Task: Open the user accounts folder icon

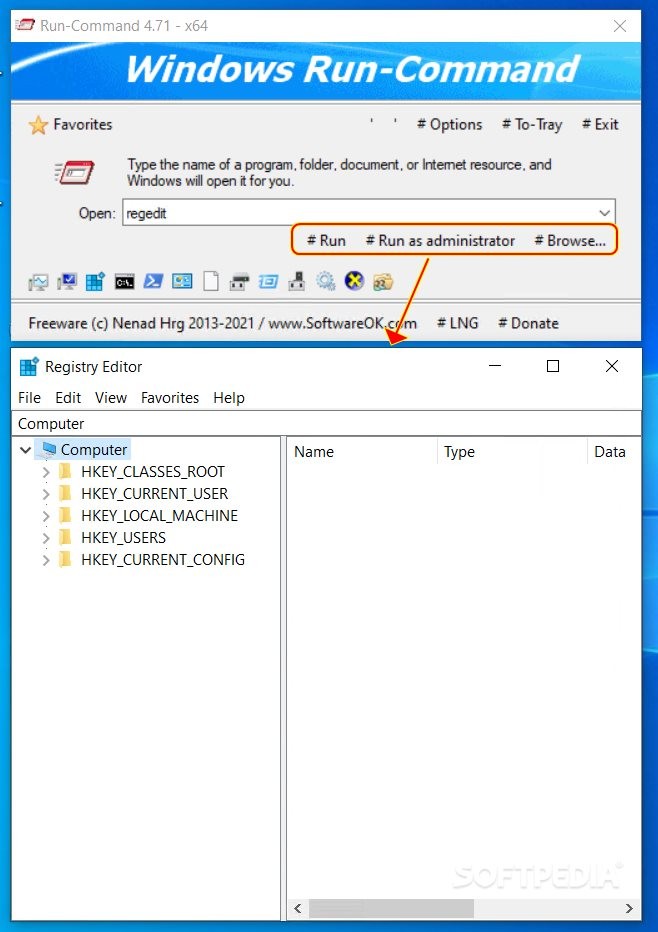Action: [383, 282]
